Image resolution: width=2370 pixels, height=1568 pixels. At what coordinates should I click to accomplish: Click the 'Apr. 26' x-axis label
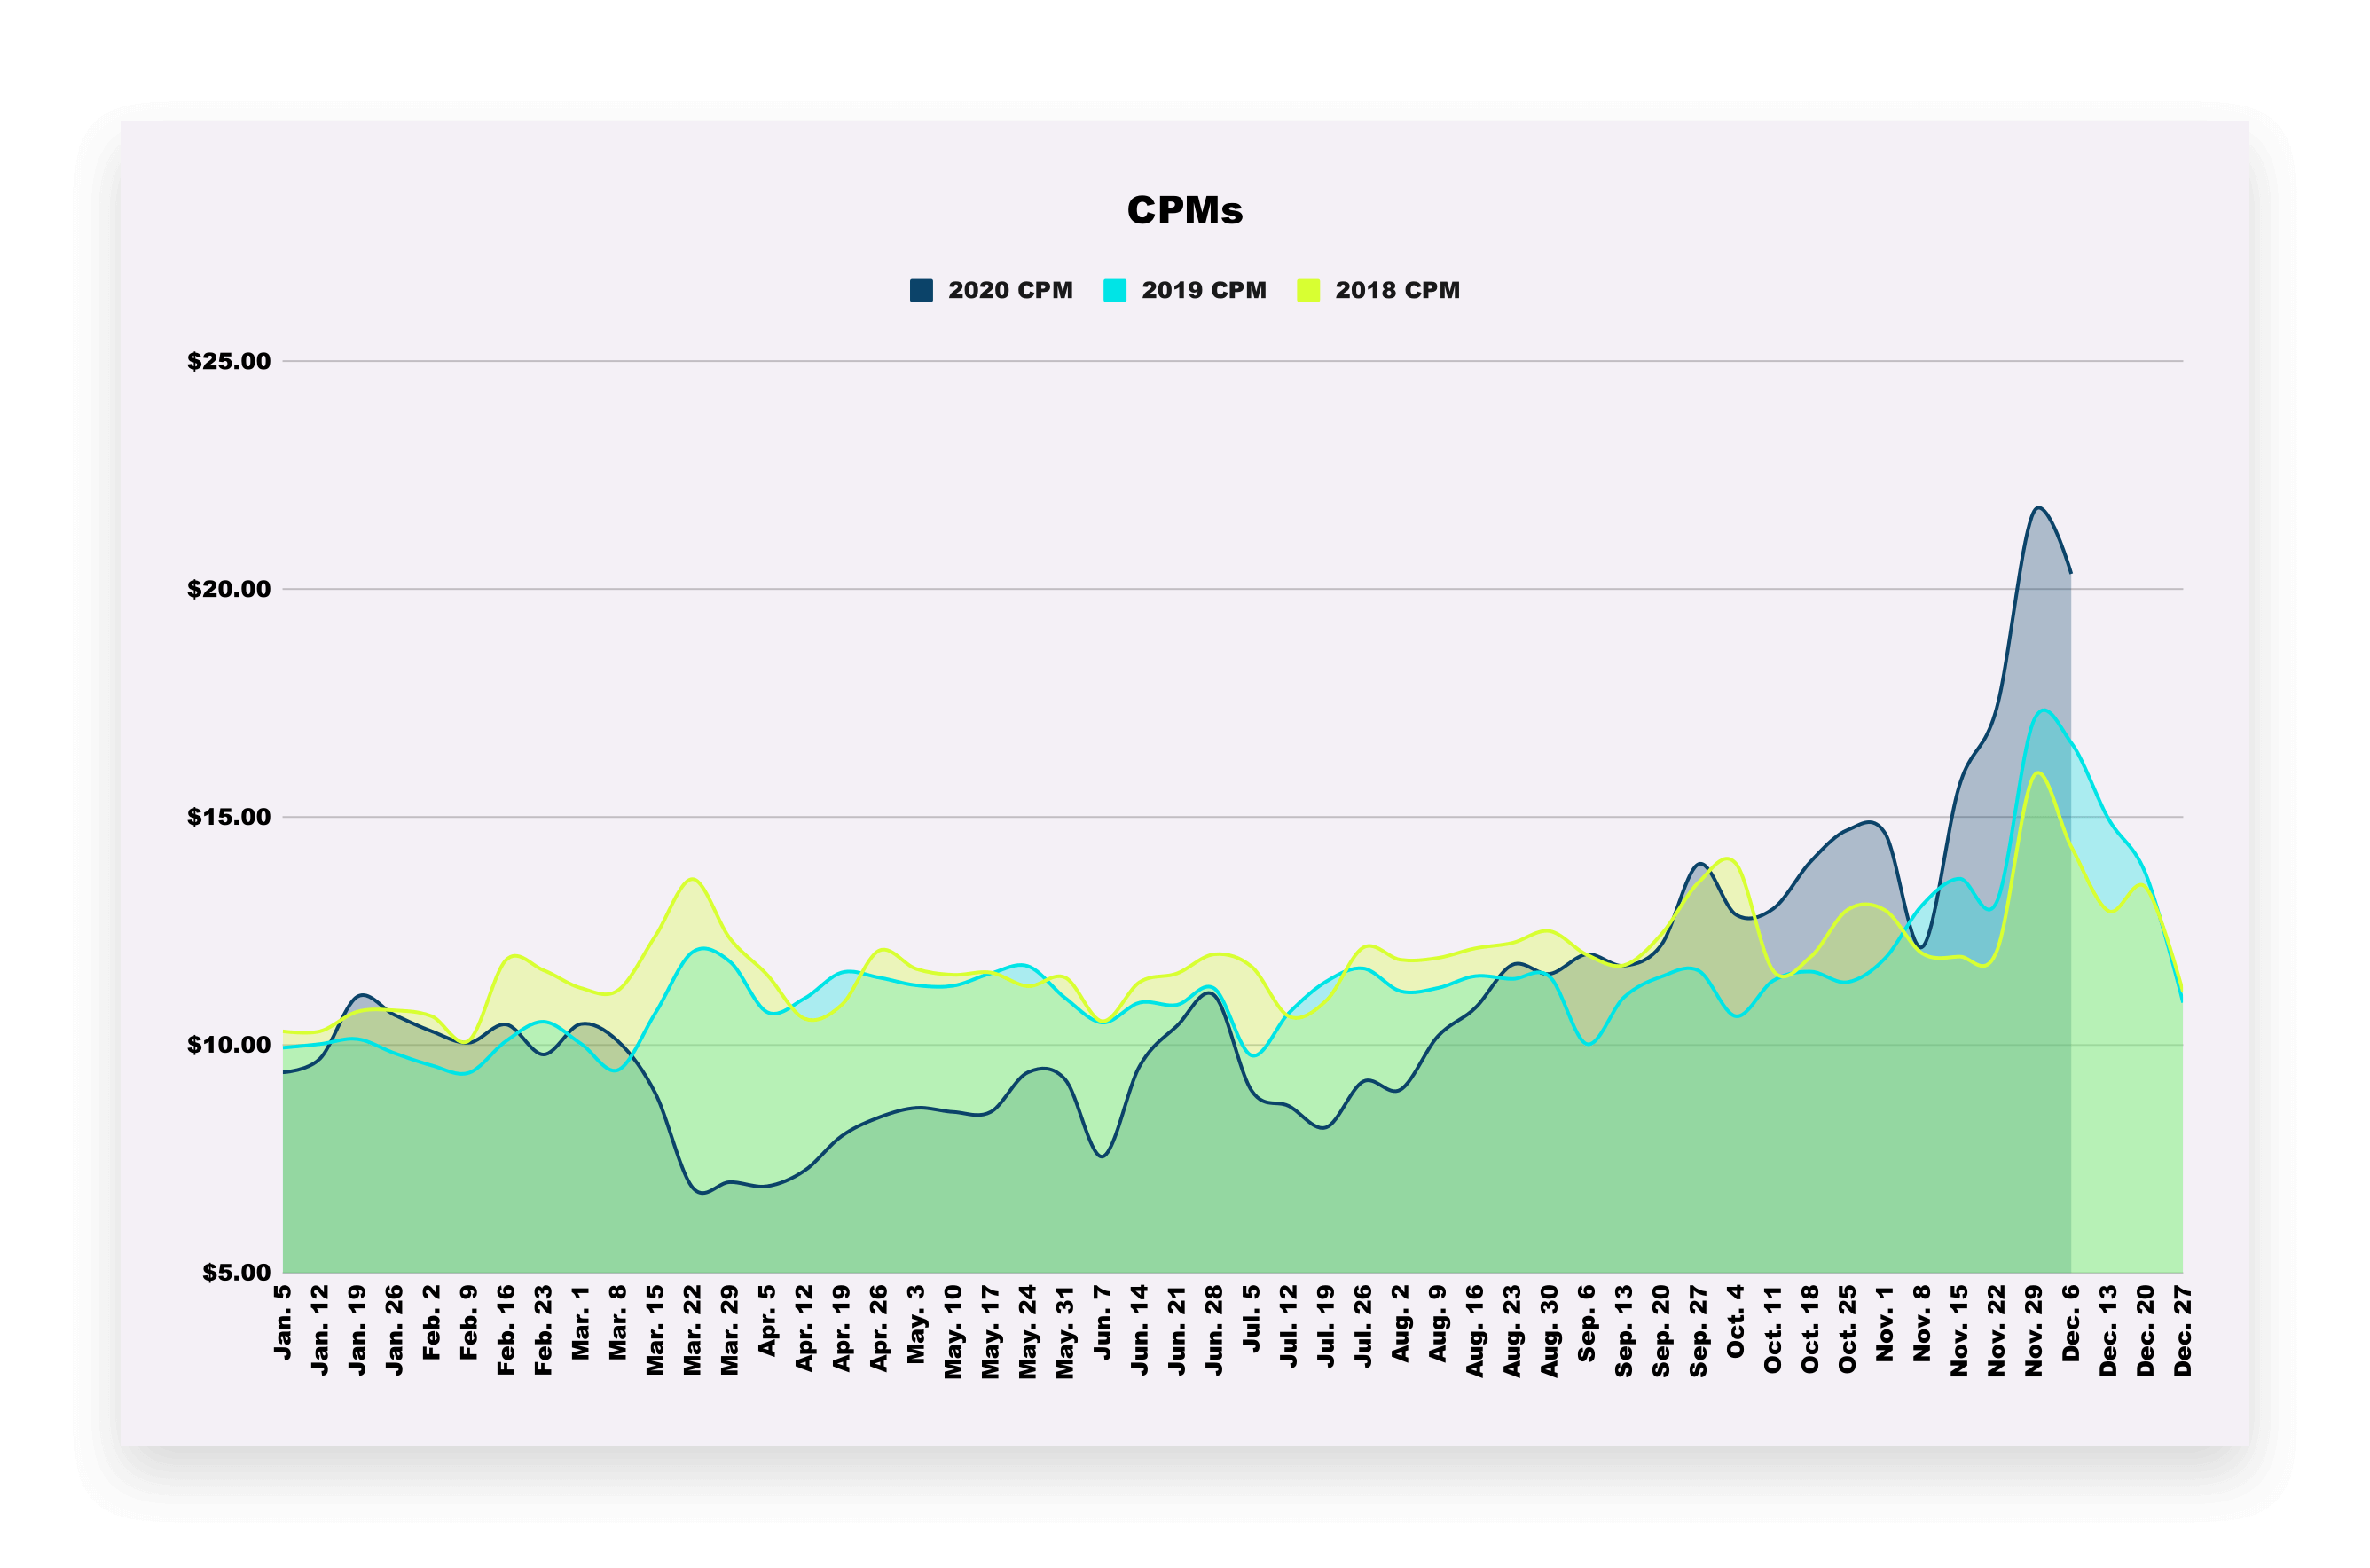coord(879,1329)
